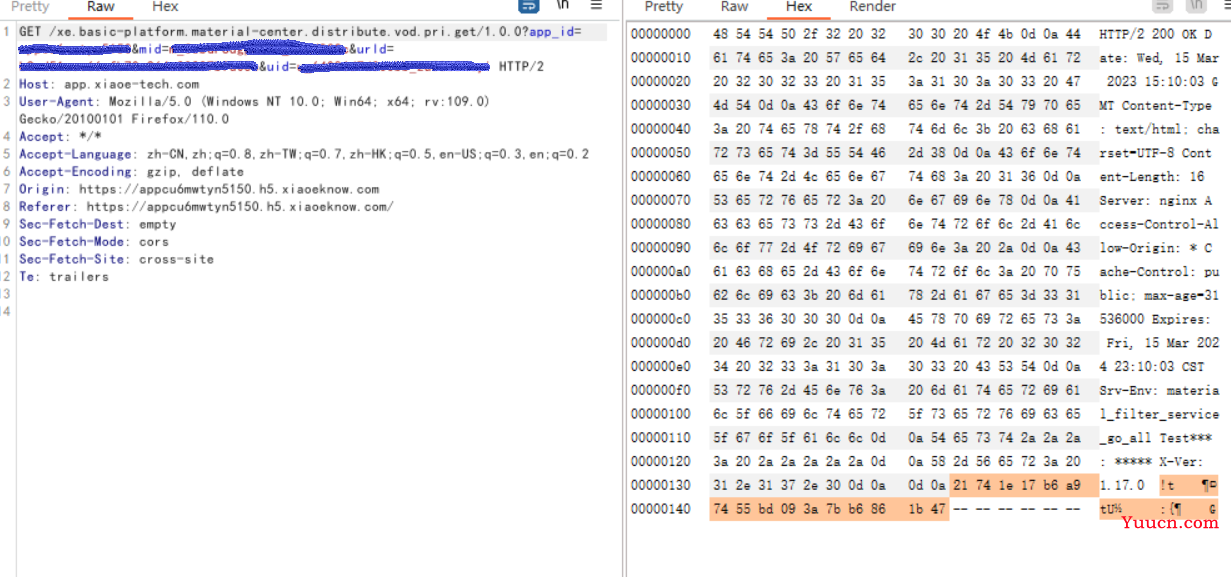Screen dimensions: 1231x577
Task: Click ASCII text 'HTTP/2 200 OK D'
Action: tap(1155, 34)
